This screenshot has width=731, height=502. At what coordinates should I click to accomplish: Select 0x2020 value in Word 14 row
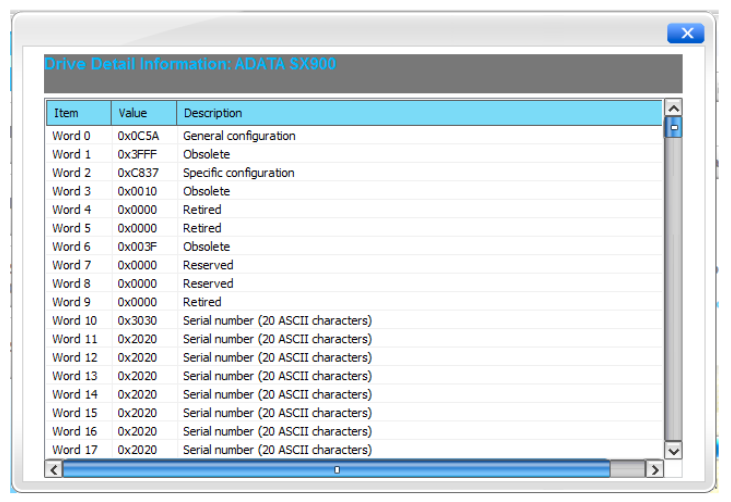[137, 394]
